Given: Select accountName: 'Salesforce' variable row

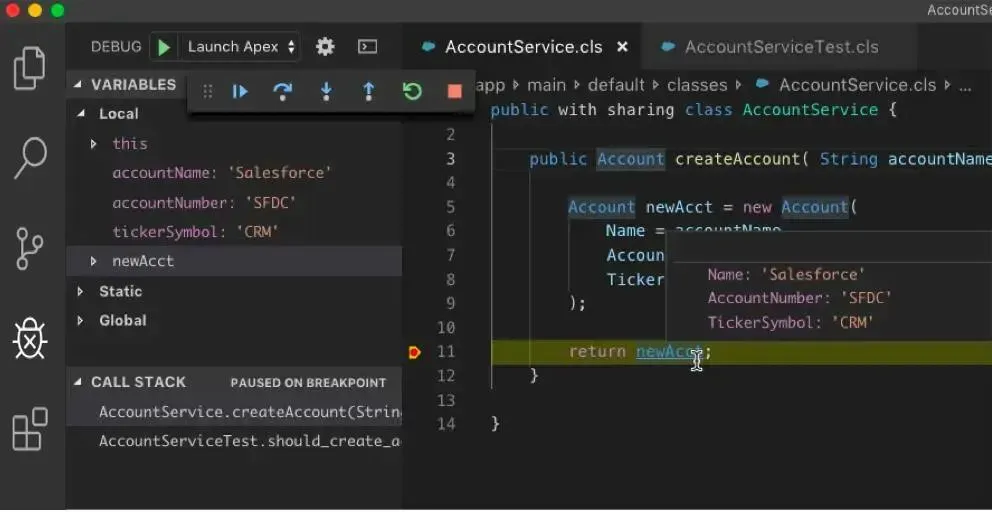Looking at the screenshot, I should tap(234, 173).
